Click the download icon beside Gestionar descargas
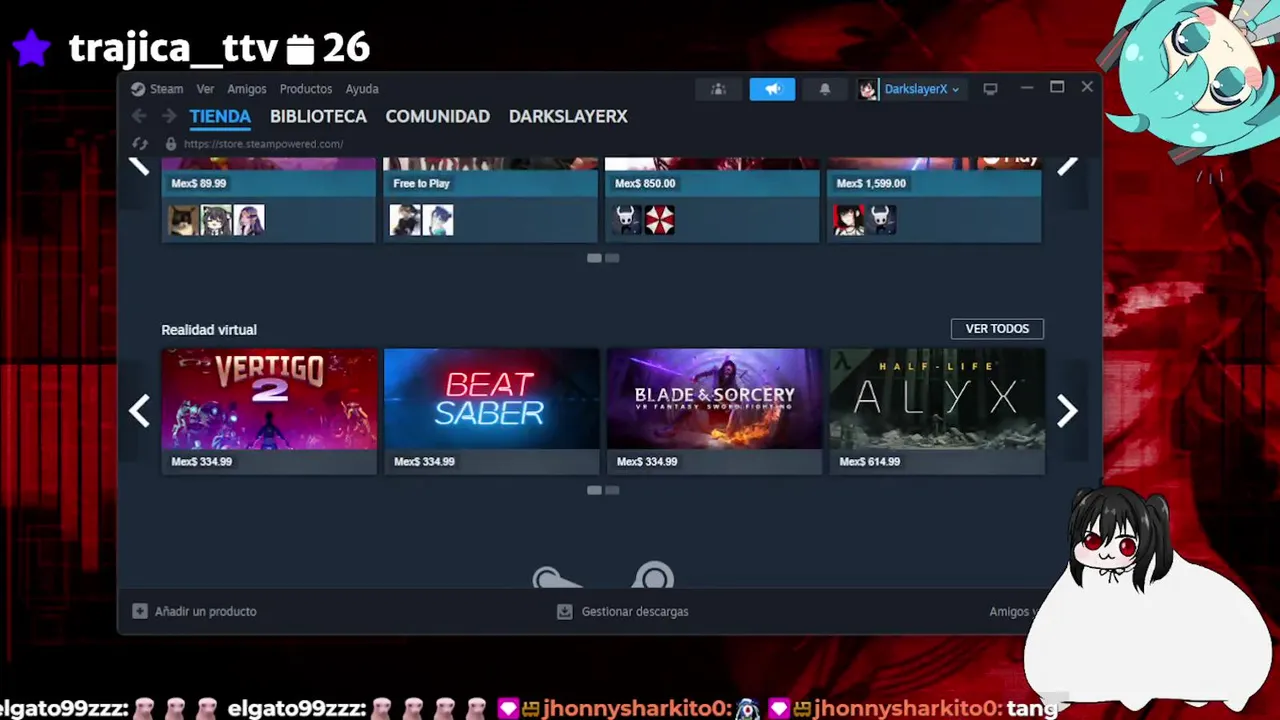1280x720 pixels. 564,611
